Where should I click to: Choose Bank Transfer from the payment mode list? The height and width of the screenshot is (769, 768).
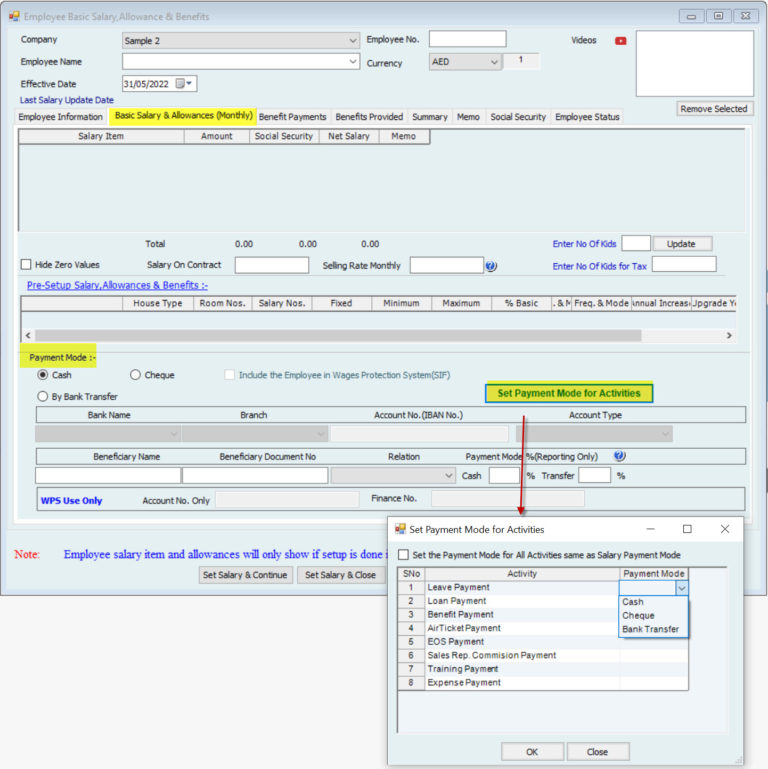click(x=650, y=630)
